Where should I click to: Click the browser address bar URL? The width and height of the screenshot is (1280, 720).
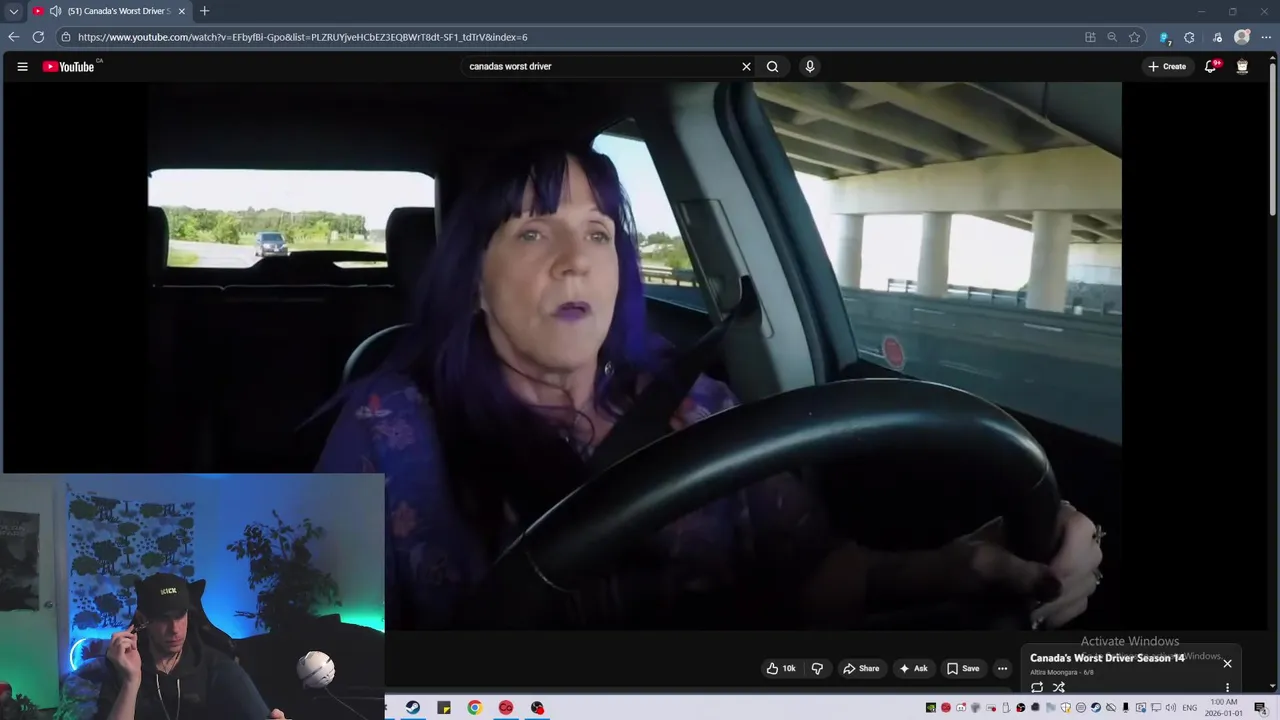(303, 37)
